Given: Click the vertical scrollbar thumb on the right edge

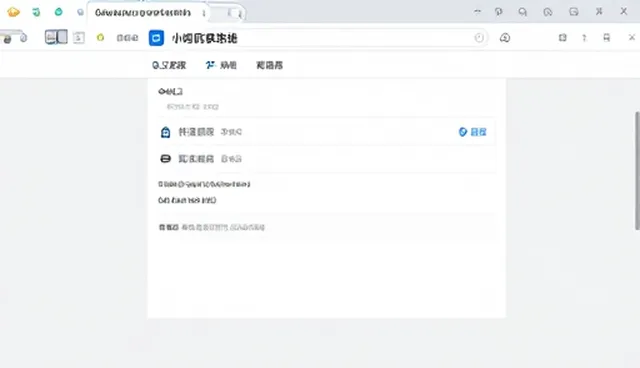Looking at the screenshot, I should (637, 171).
